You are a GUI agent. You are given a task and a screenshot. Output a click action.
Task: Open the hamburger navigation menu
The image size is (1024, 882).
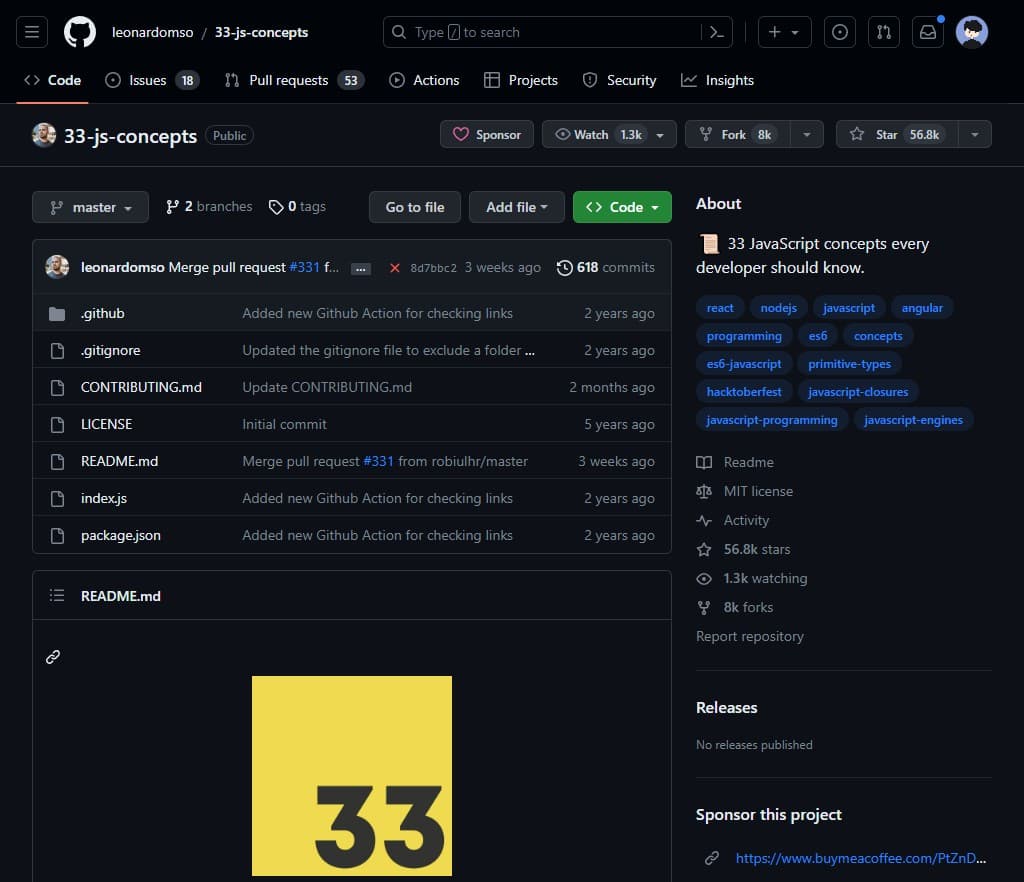(x=32, y=32)
